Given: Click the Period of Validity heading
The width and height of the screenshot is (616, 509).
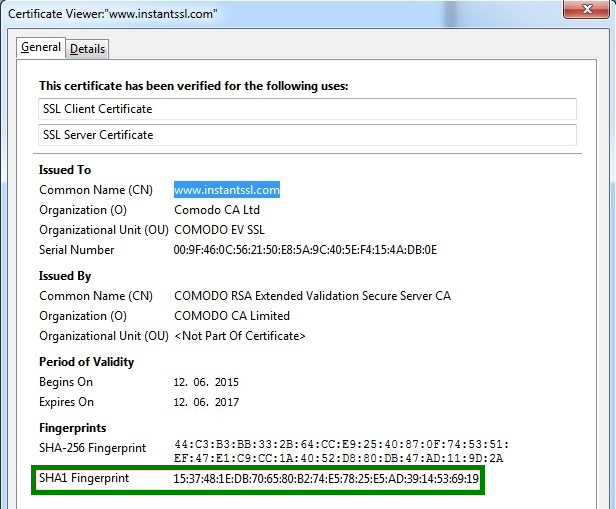Looking at the screenshot, I should click(x=86, y=362).
